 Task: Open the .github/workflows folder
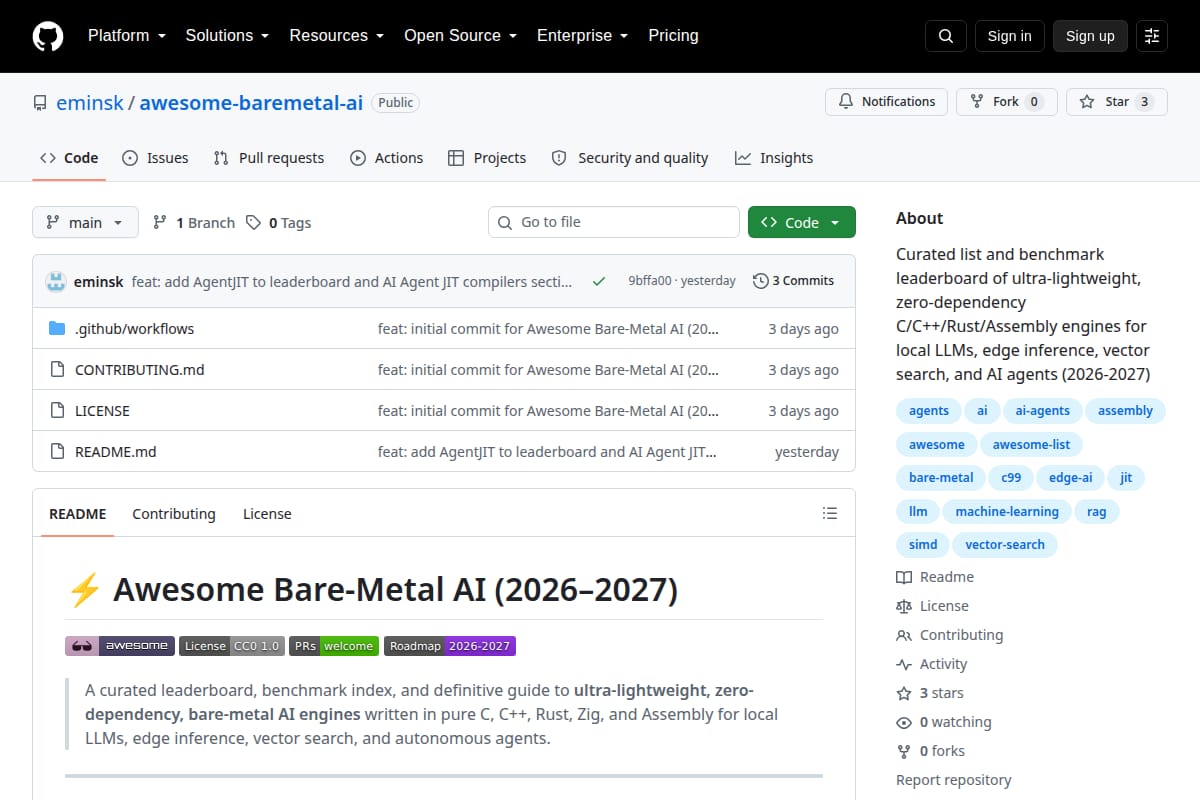coord(135,329)
